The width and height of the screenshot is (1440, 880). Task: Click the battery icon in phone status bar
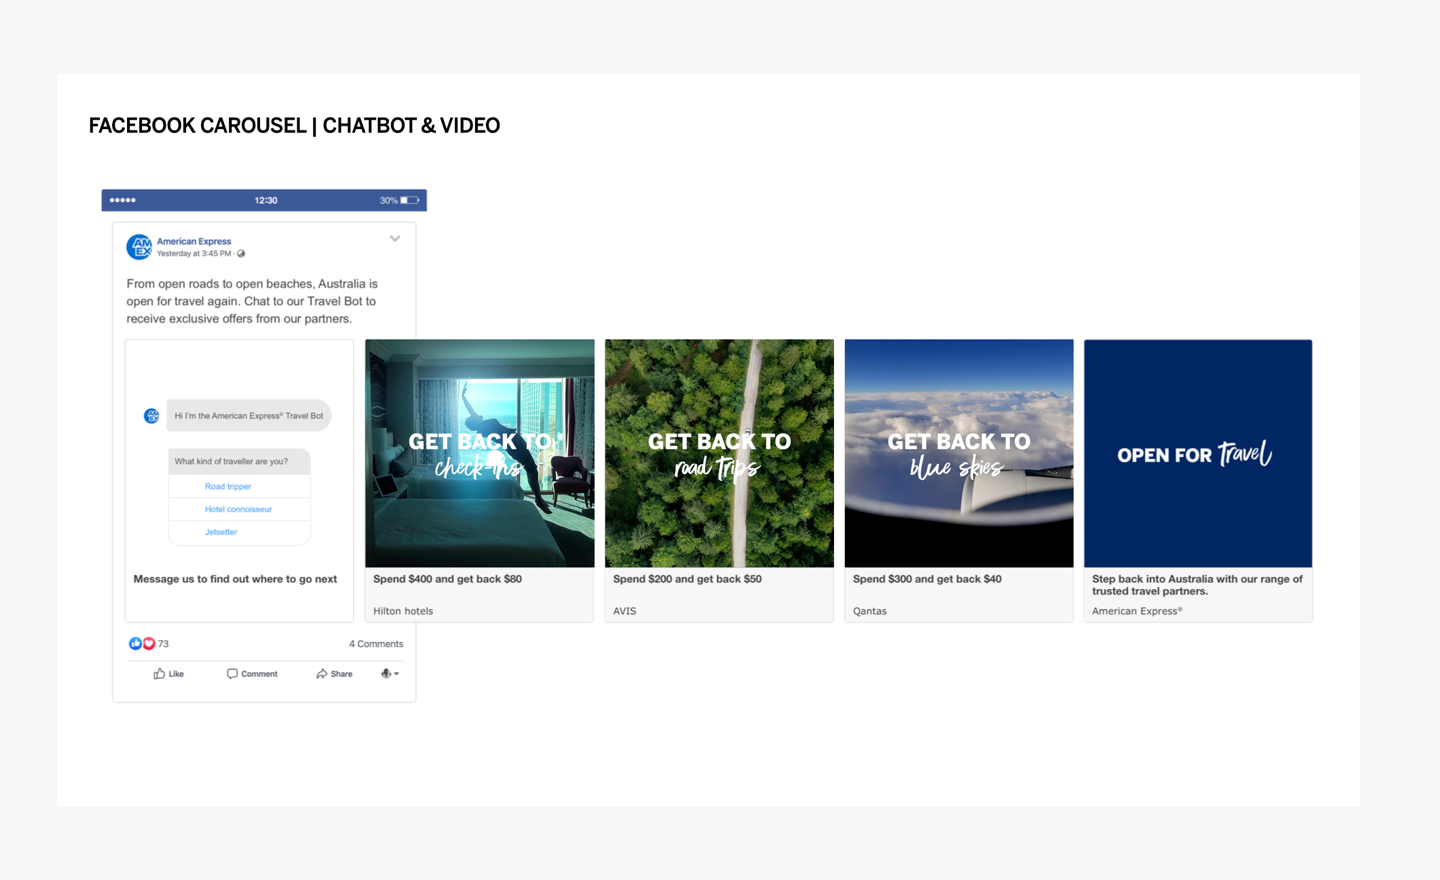coord(410,200)
